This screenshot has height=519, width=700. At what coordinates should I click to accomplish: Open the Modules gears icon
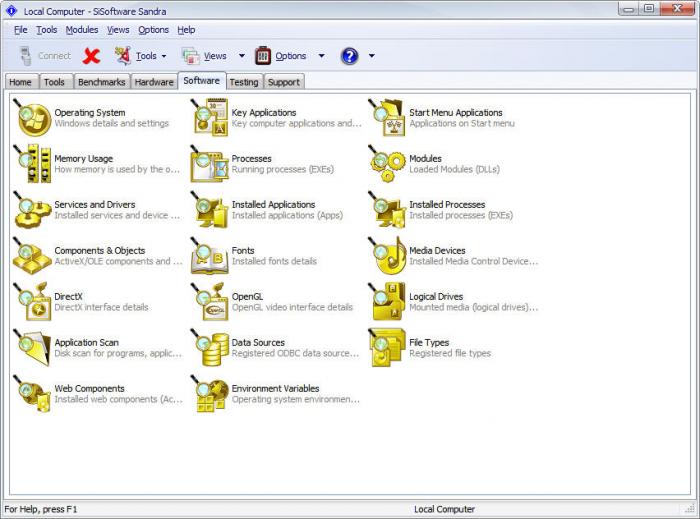[x=387, y=164]
